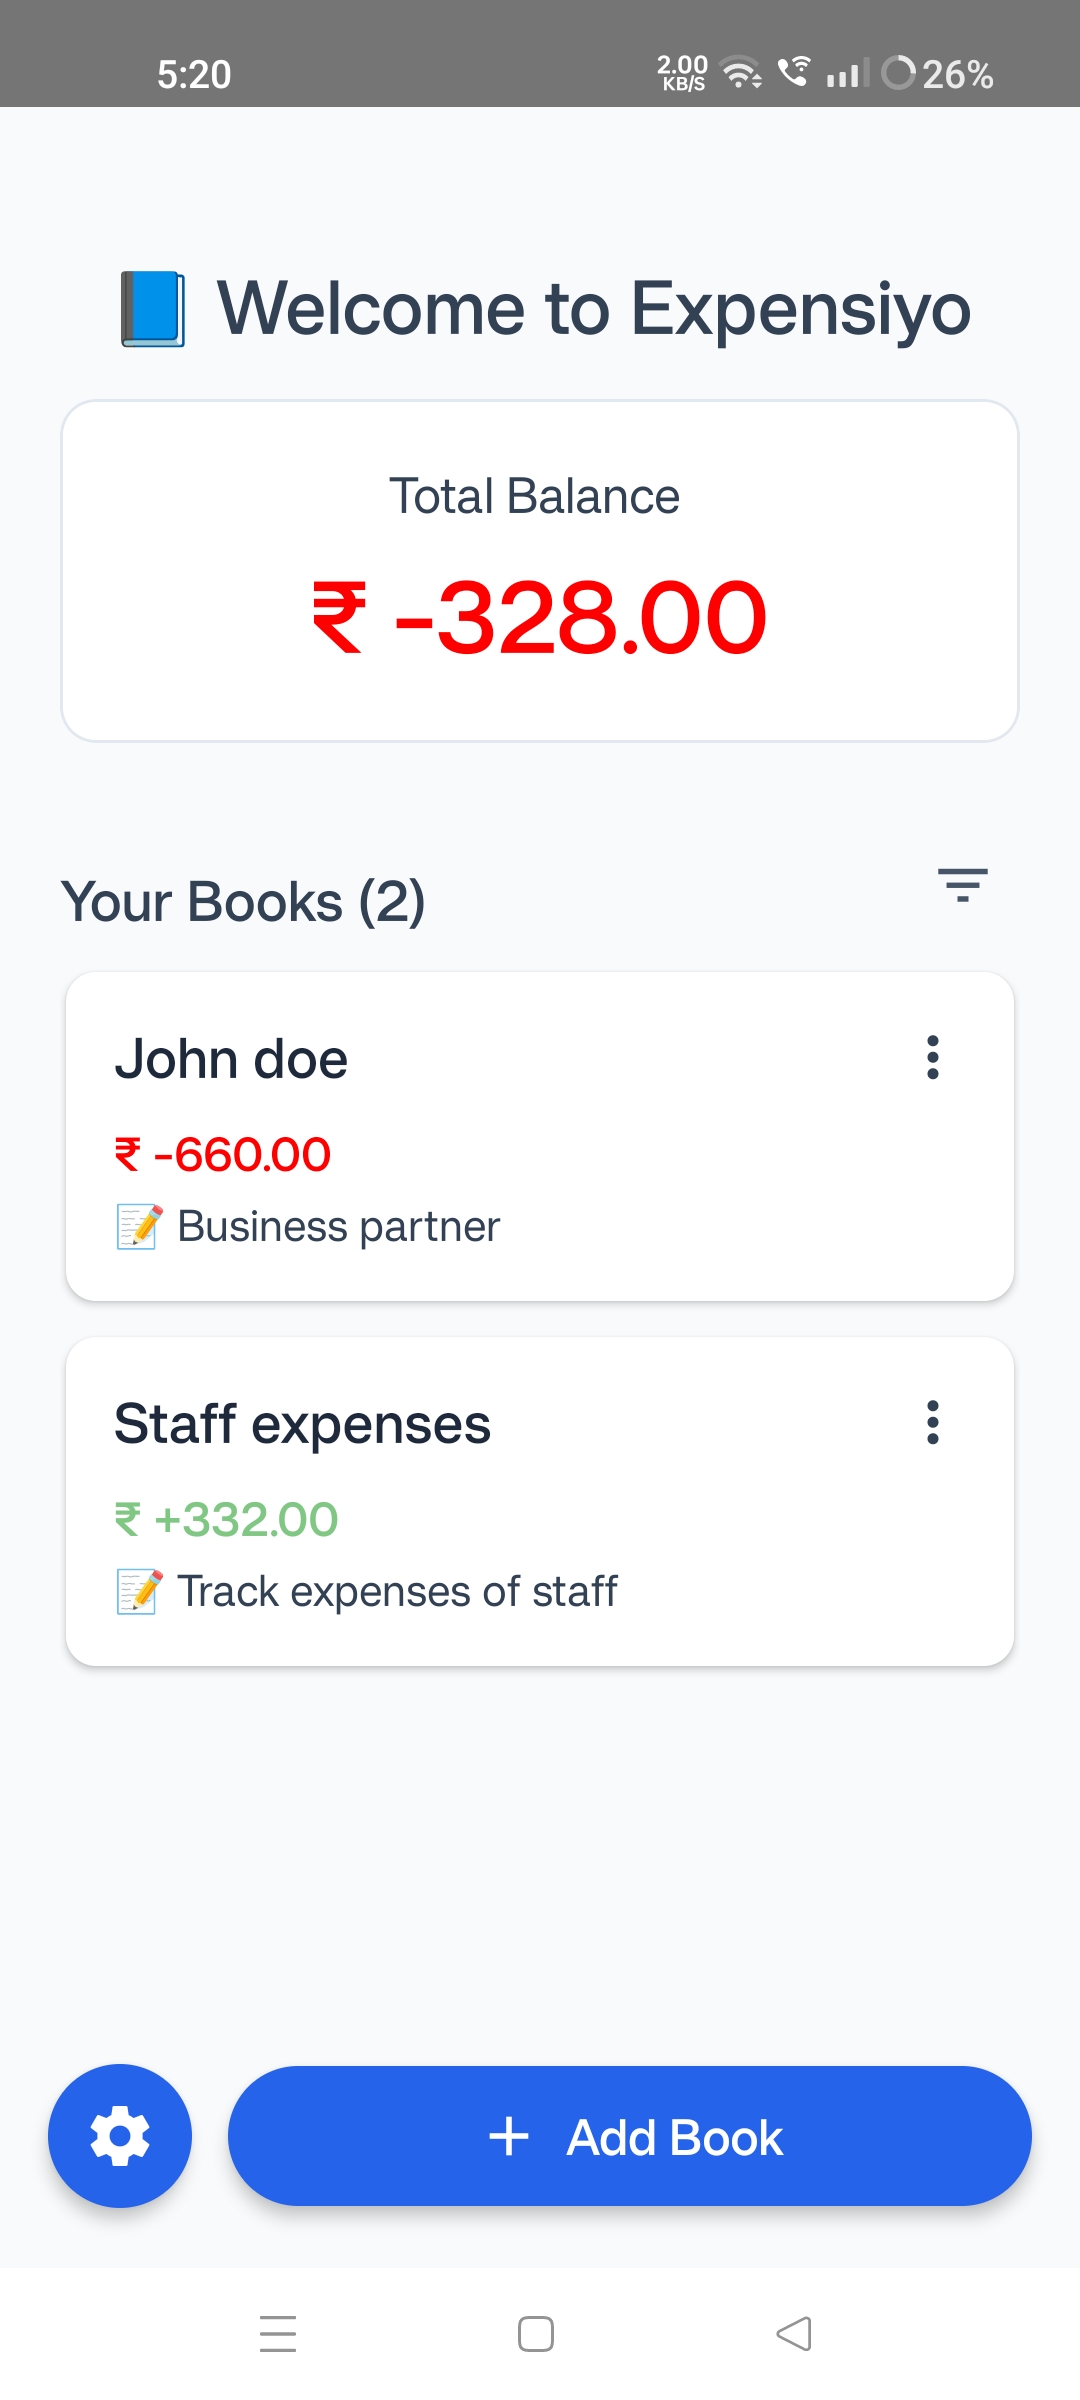Tap the green +332.00 amount in Staff expenses
This screenshot has height=2400, width=1080.
tap(226, 1518)
